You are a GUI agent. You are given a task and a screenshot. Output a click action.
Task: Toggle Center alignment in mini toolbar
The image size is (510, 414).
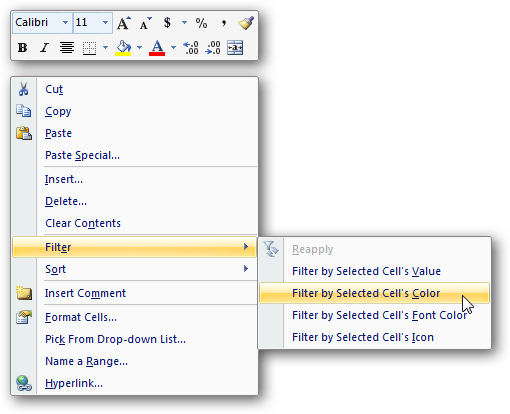pyautogui.click(x=67, y=48)
